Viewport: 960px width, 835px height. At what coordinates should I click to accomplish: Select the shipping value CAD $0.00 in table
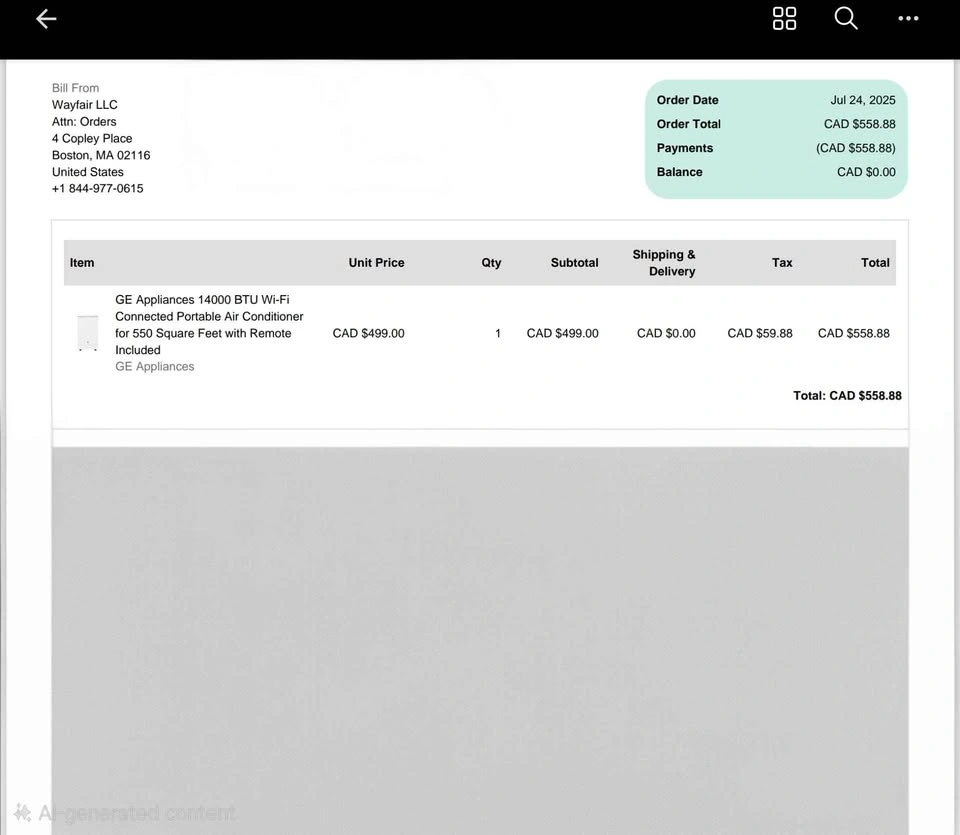pyautogui.click(x=666, y=333)
